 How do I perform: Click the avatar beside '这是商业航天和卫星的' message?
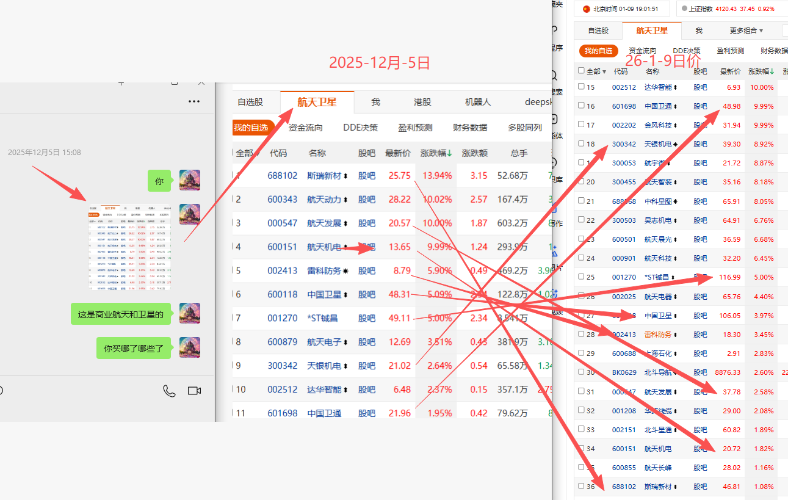coord(190,313)
